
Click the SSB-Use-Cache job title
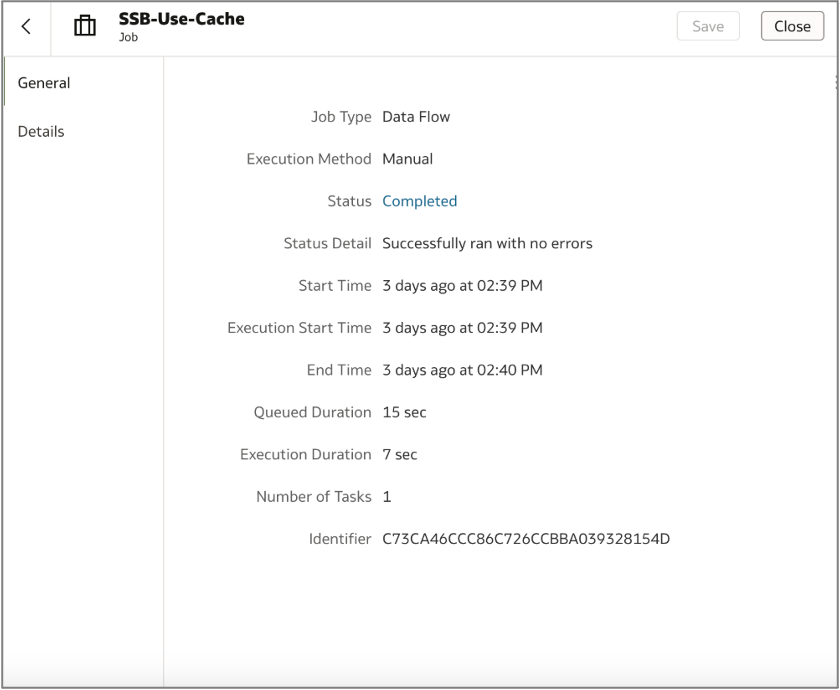(183, 19)
